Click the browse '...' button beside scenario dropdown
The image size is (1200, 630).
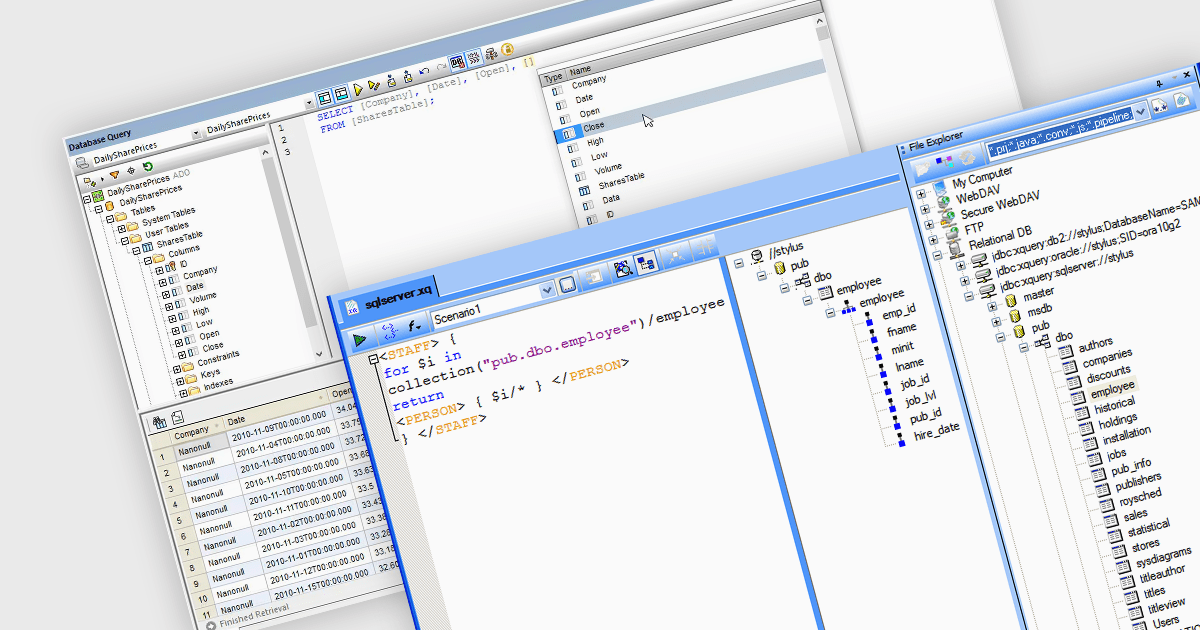pyautogui.click(x=567, y=284)
